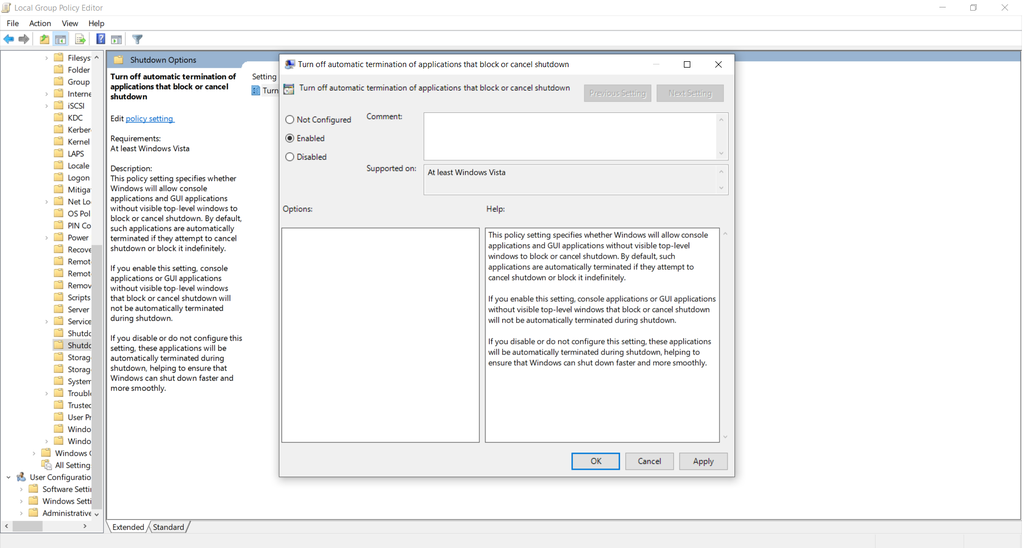Open the Action menu
Image resolution: width=1024 pixels, height=548 pixels.
coord(40,23)
